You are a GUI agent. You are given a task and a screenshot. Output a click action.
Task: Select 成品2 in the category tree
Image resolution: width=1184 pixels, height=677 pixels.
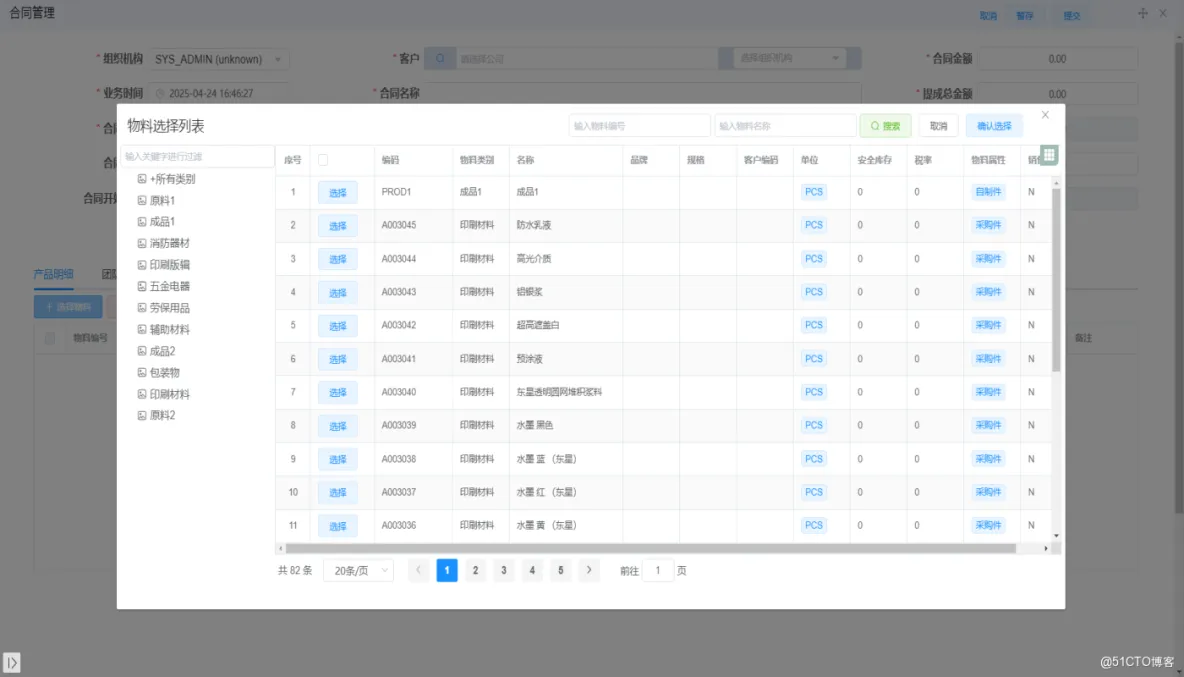[162, 351]
